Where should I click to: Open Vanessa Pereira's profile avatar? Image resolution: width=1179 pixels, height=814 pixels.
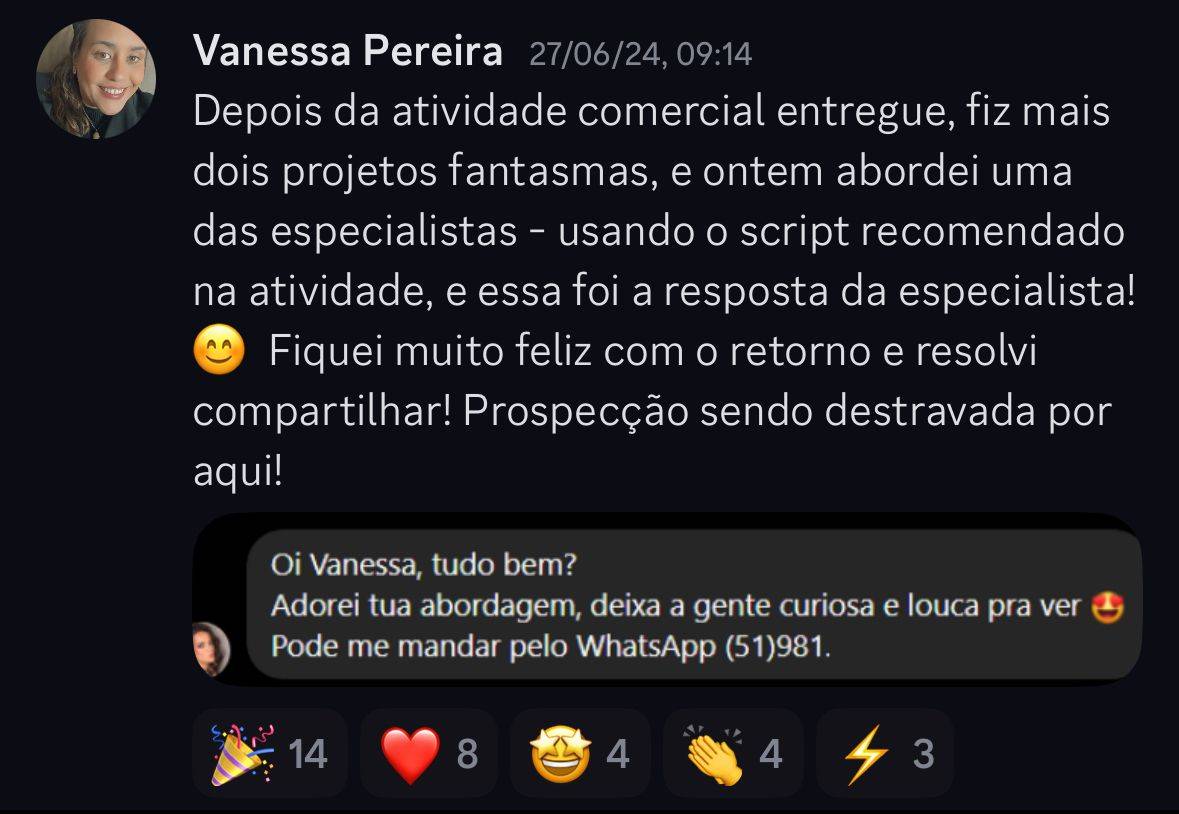(96, 79)
